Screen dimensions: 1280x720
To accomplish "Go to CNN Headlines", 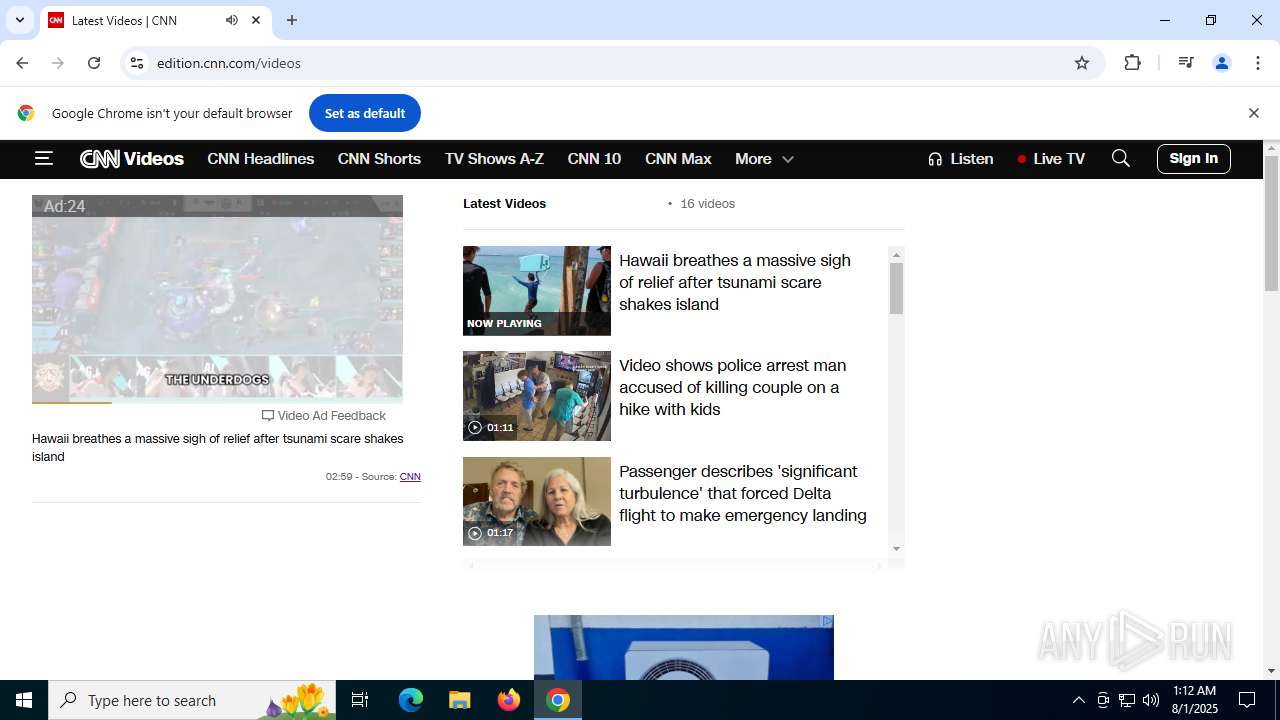I will pyautogui.click(x=261, y=159).
